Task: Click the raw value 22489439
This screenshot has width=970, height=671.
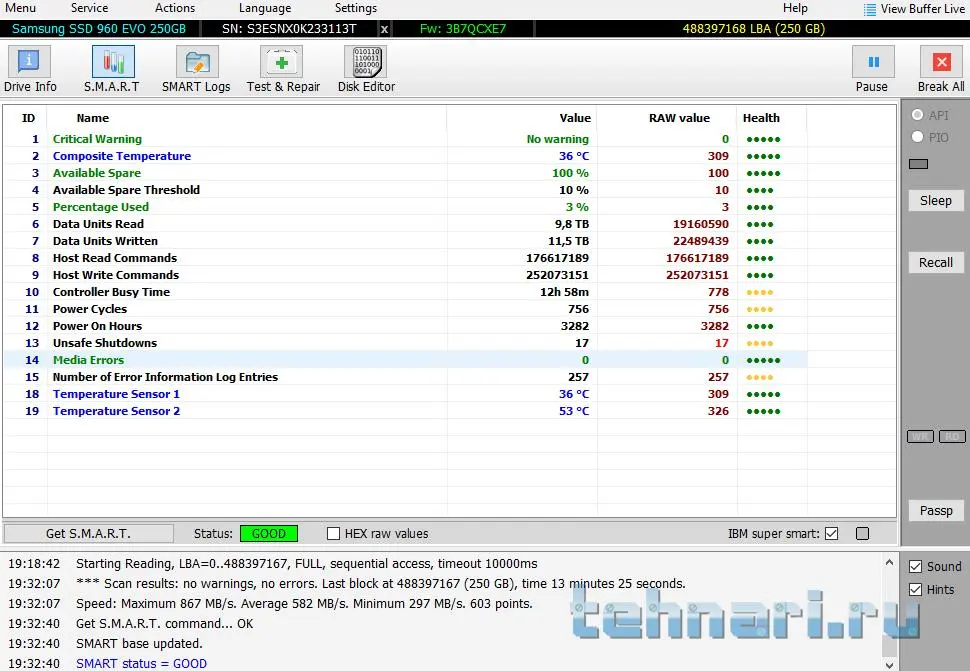Action: coord(701,241)
